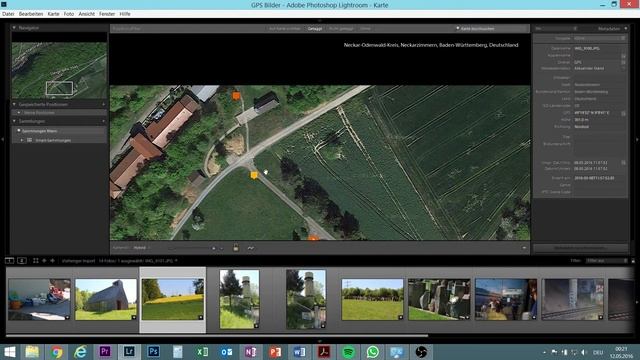Screen dimensions: 640x360
Task: Open the Ansicht menu
Action: [x=87, y=14]
